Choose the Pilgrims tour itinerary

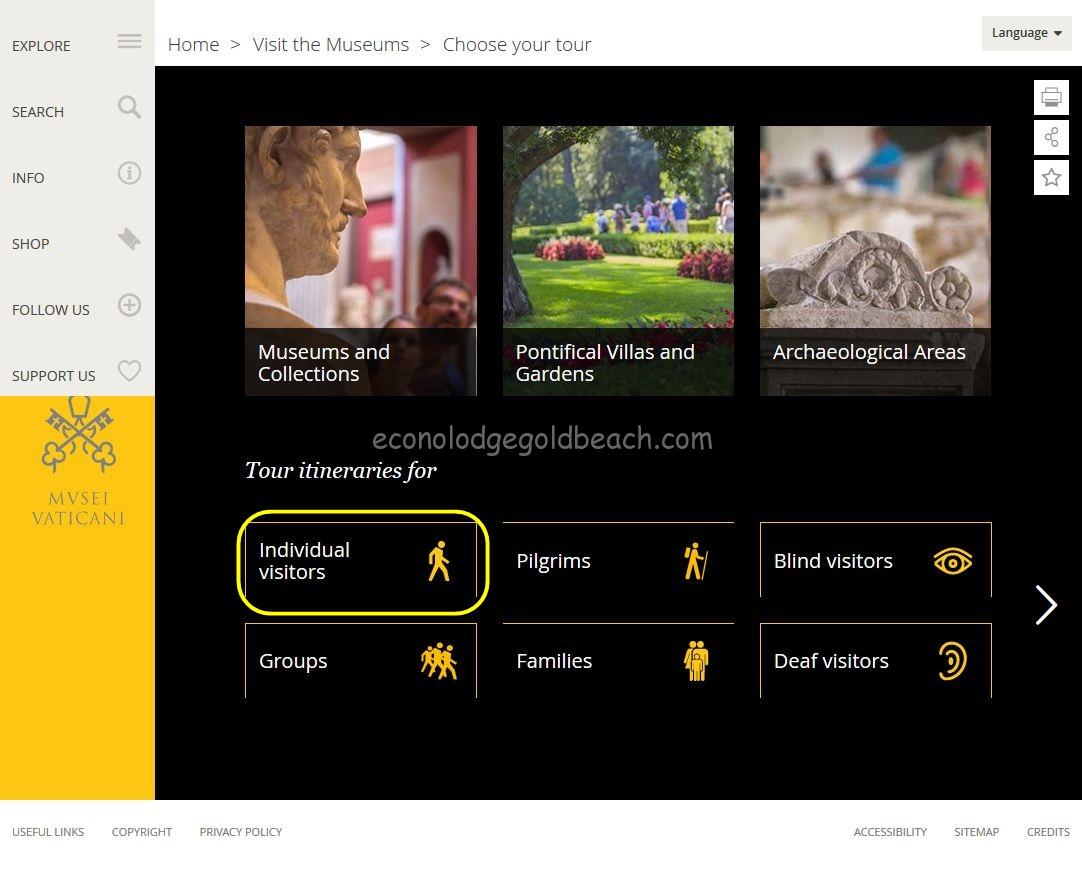[618, 561]
